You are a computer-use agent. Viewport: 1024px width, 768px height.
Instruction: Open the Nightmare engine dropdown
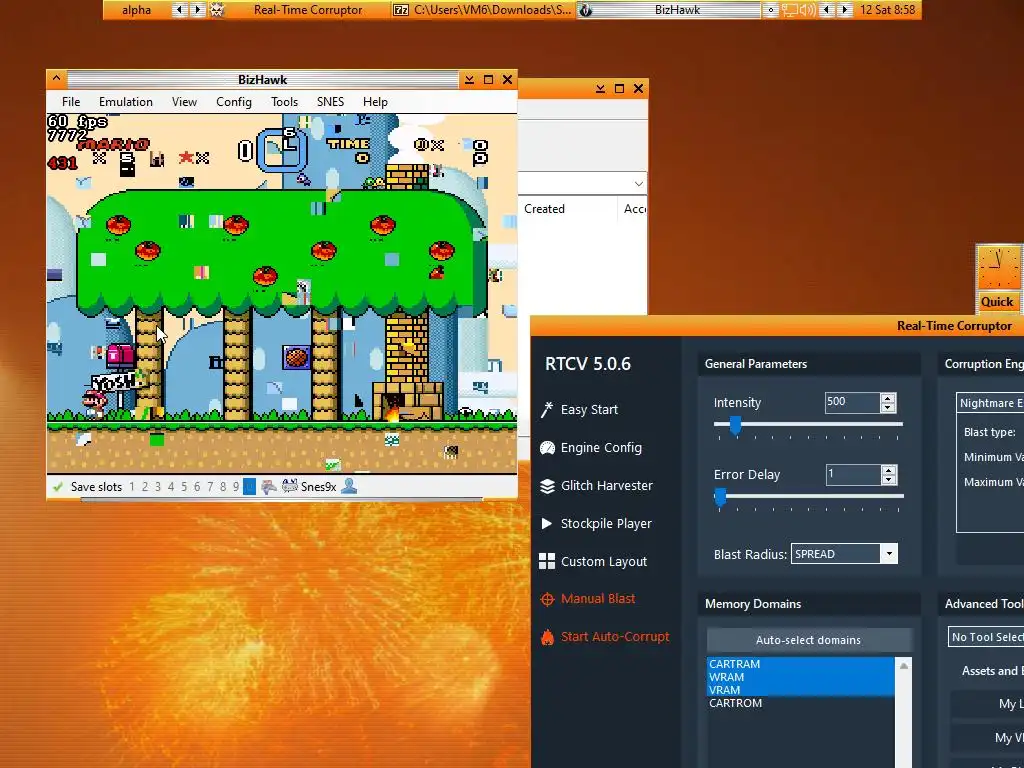click(x=990, y=403)
